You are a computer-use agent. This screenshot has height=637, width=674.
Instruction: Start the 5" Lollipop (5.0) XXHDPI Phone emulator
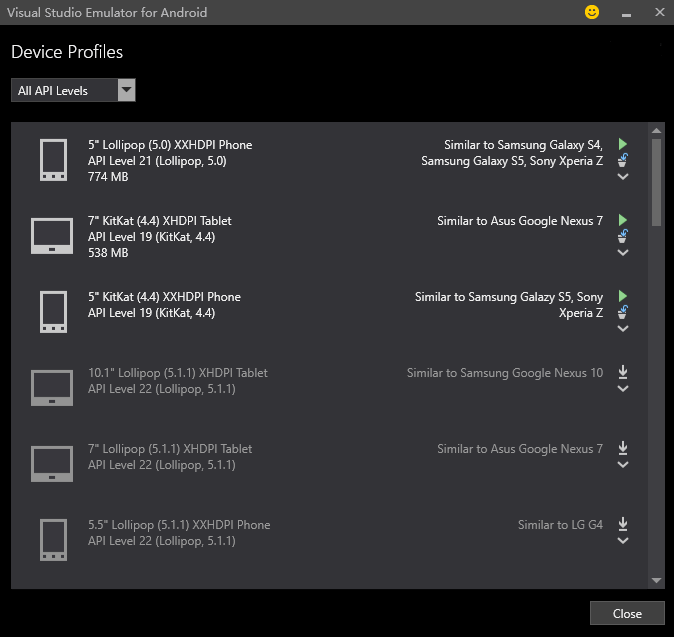622,144
